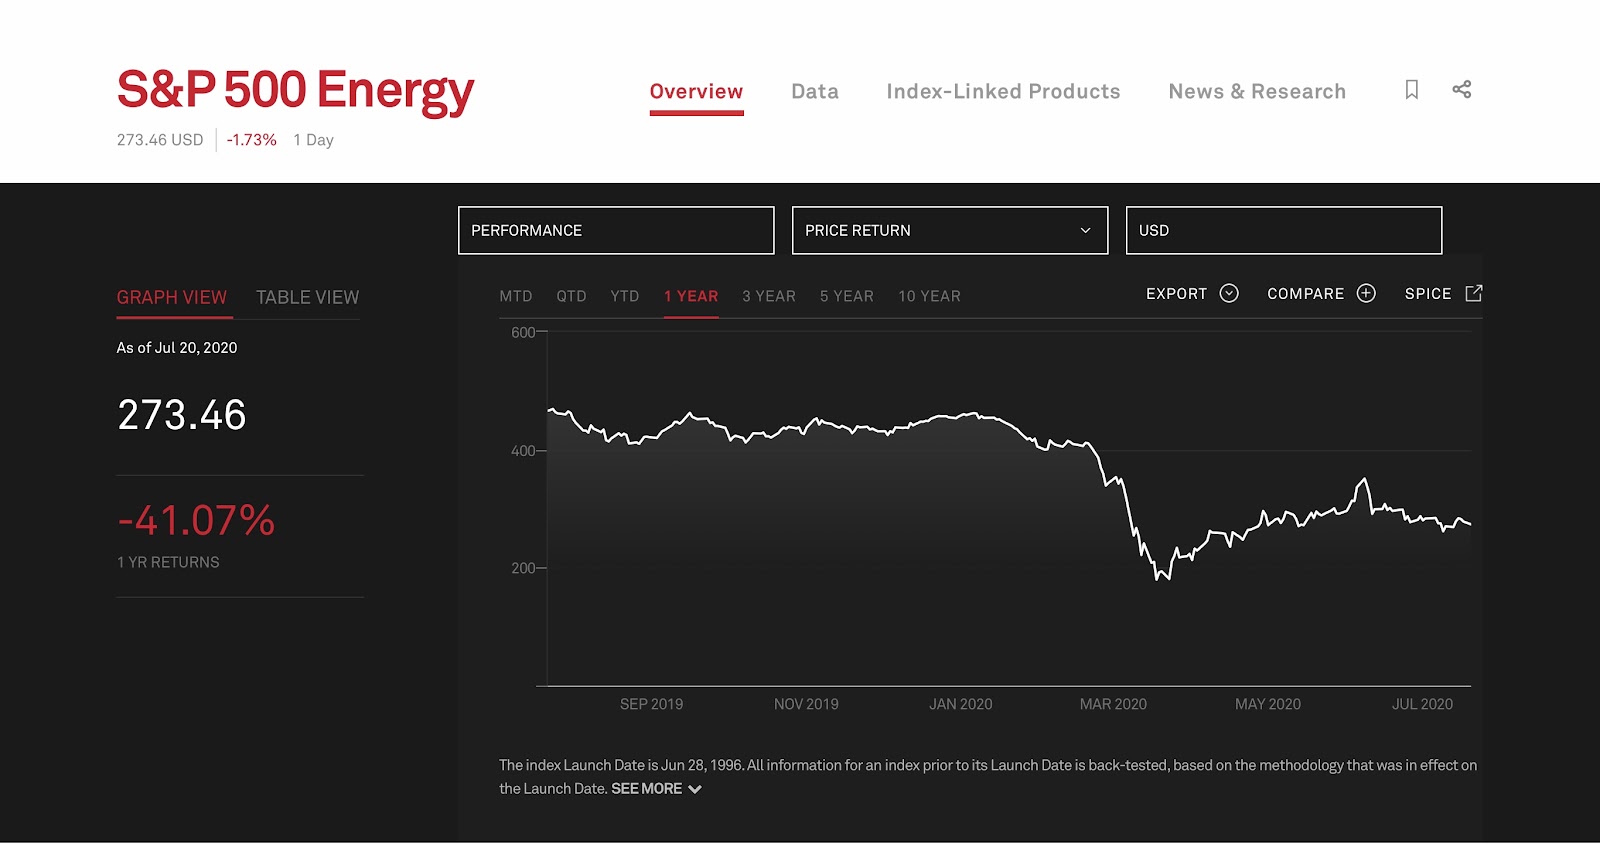The height and width of the screenshot is (844, 1600).
Task: Open the Export options circle-chevron icon
Action: click(x=1229, y=293)
